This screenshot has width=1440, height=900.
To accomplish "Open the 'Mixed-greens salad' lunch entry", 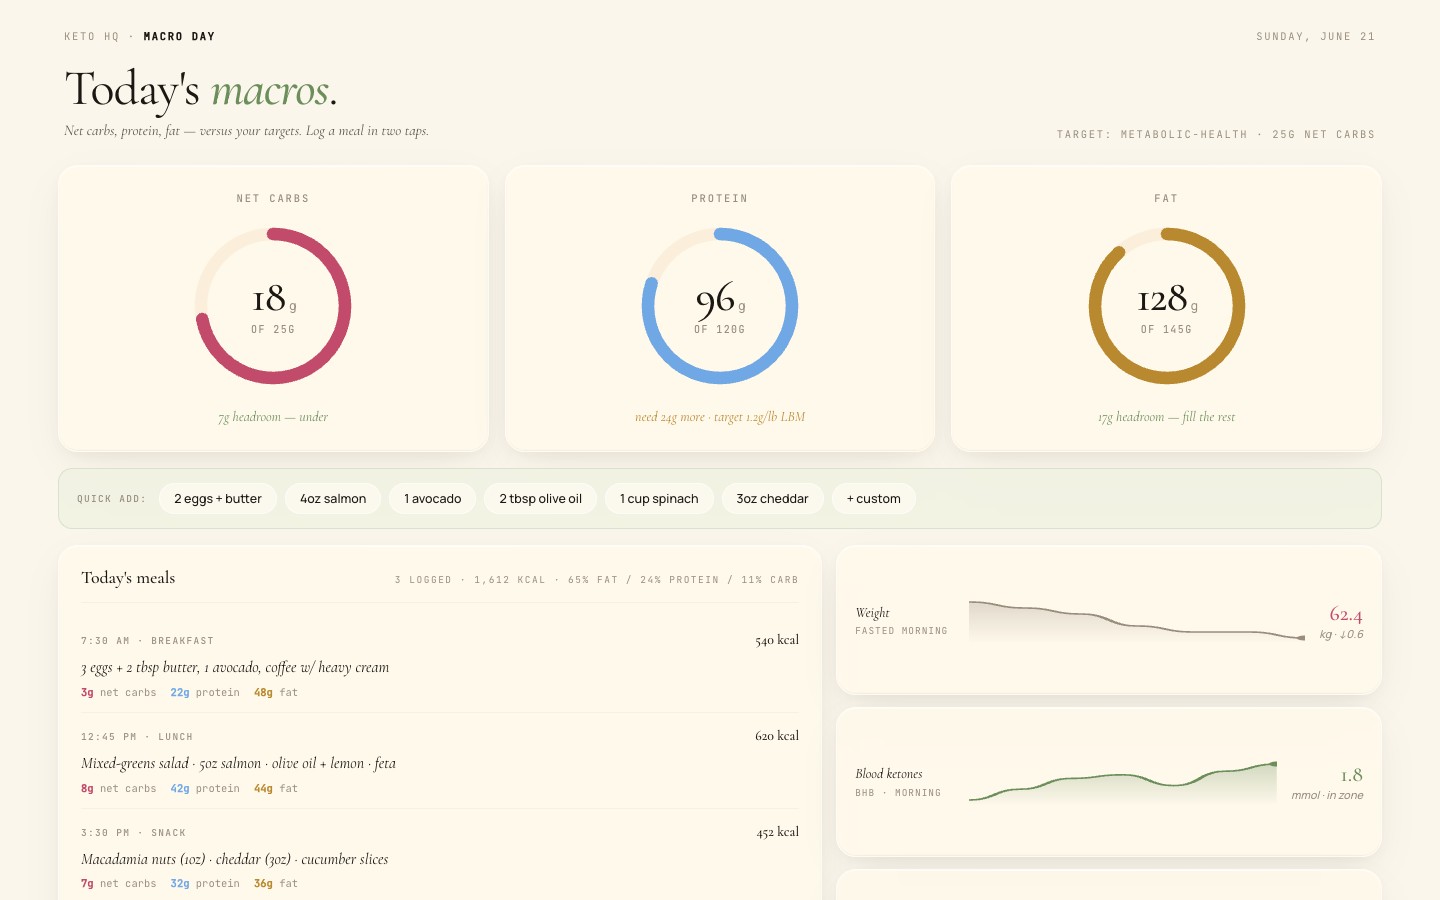I will (x=238, y=764).
